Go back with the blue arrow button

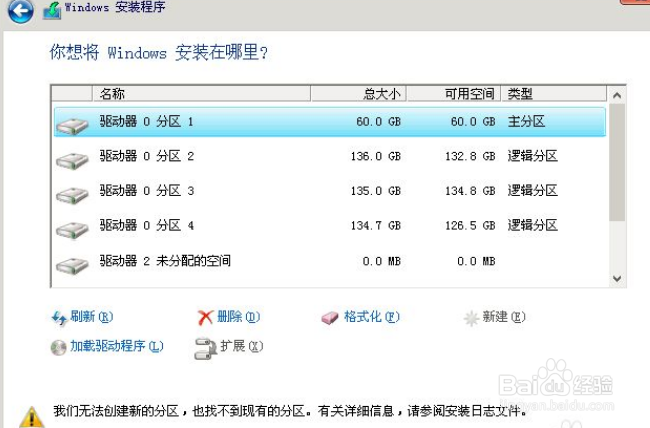[20, 10]
